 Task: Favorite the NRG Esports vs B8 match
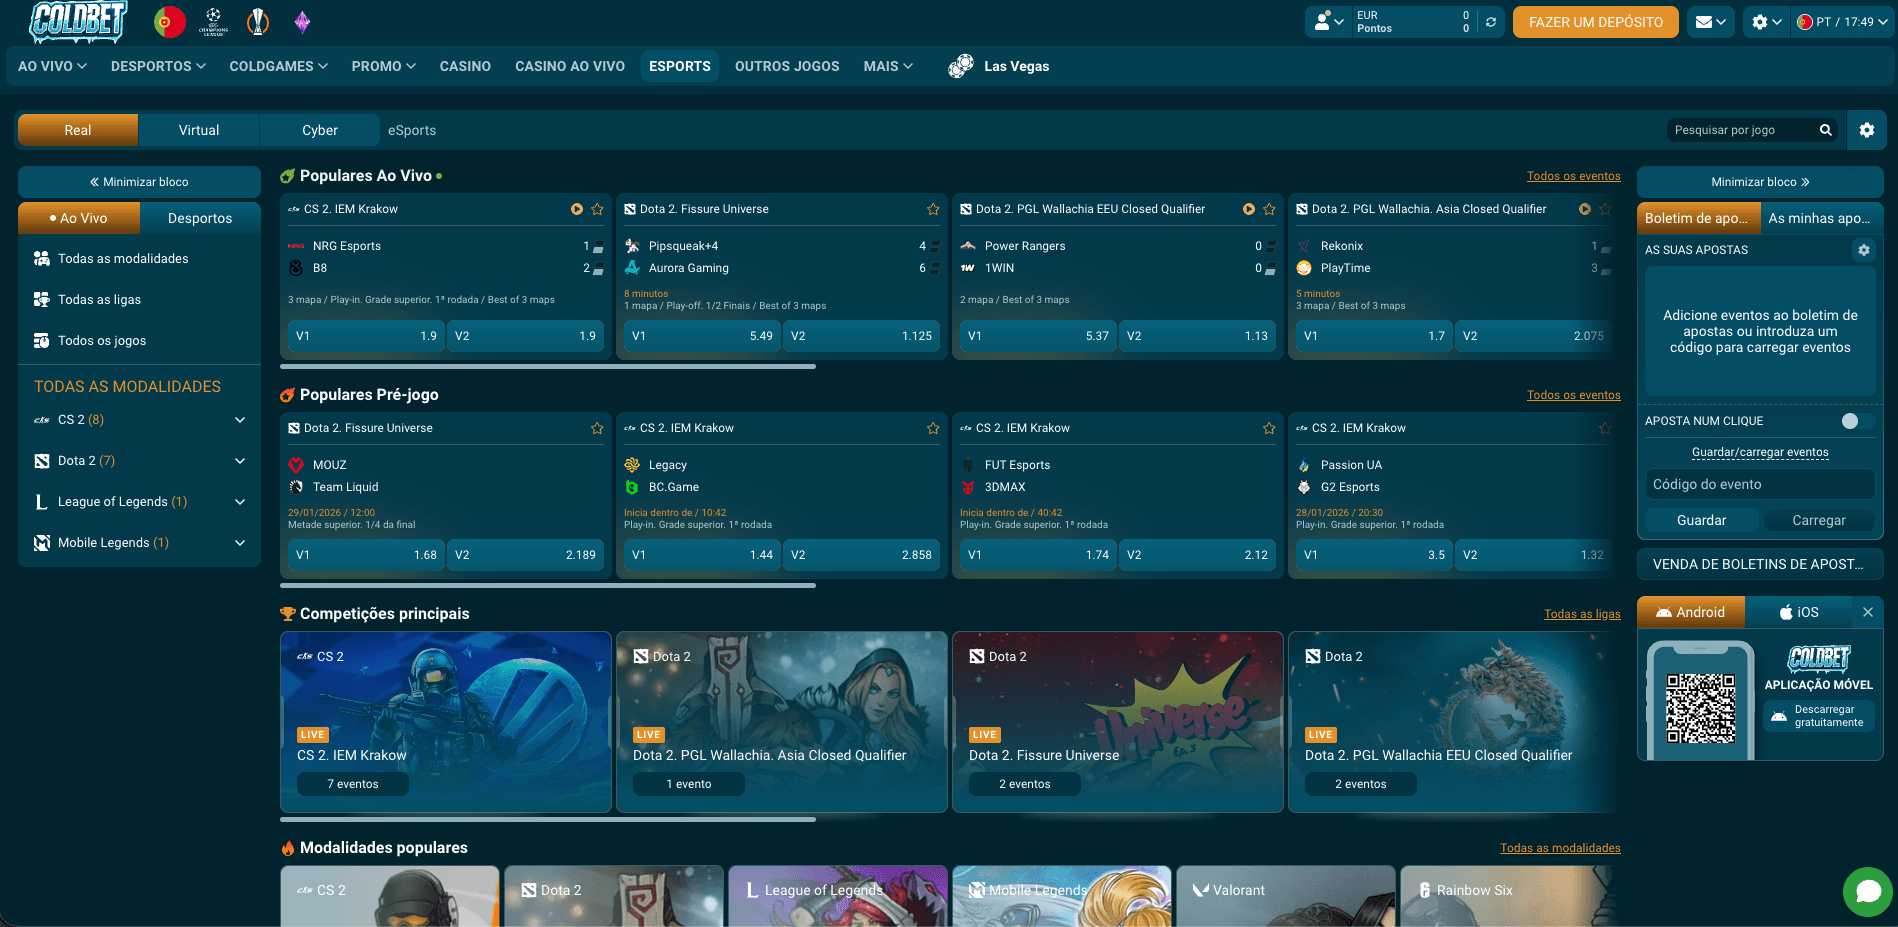pyautogui.click(x=597, y=209)
